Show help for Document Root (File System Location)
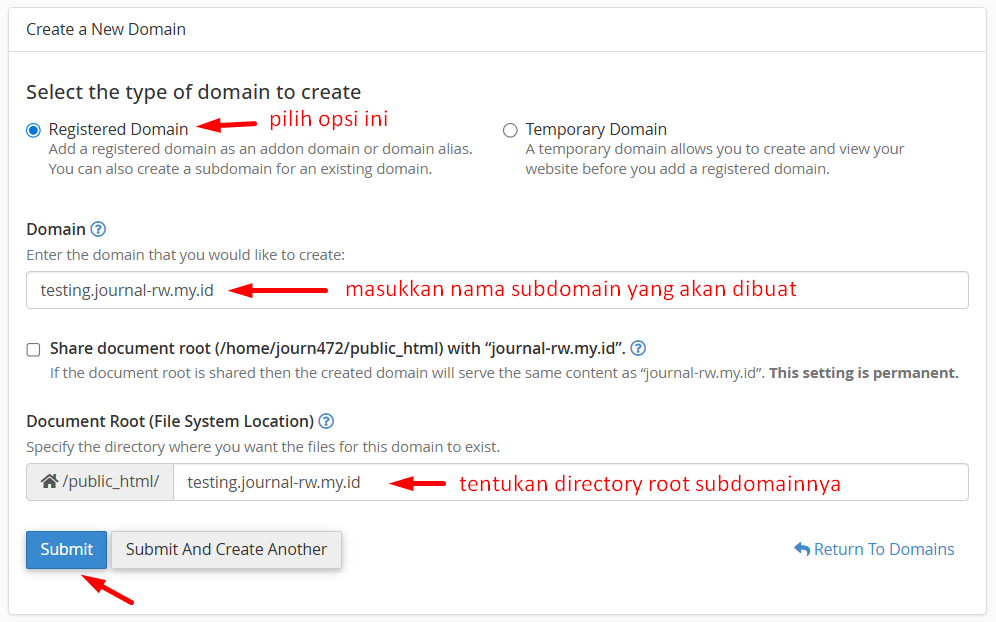The width and height of the screenshot is (996, 622). click(326, 421)
